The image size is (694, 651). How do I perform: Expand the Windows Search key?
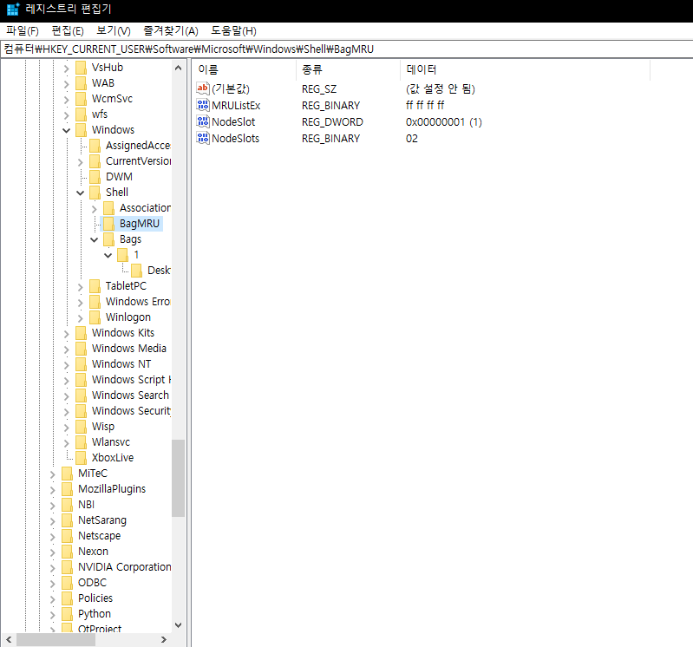coord(66,397)
